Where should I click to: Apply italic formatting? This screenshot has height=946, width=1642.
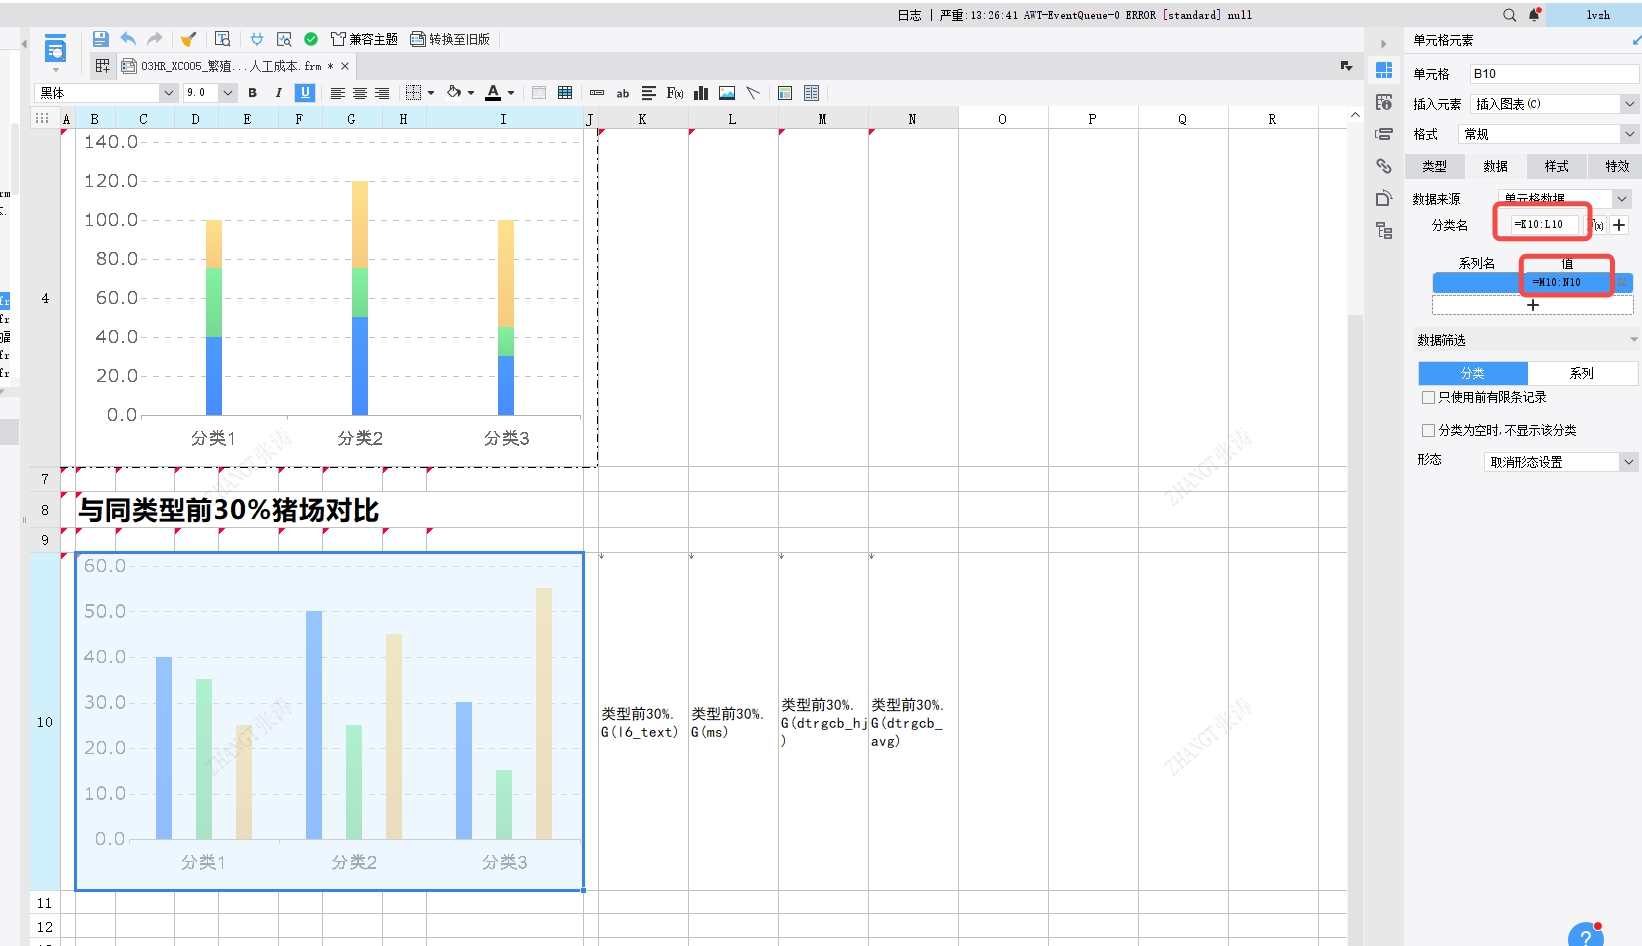pyautogui.click(x=278, y=93)
